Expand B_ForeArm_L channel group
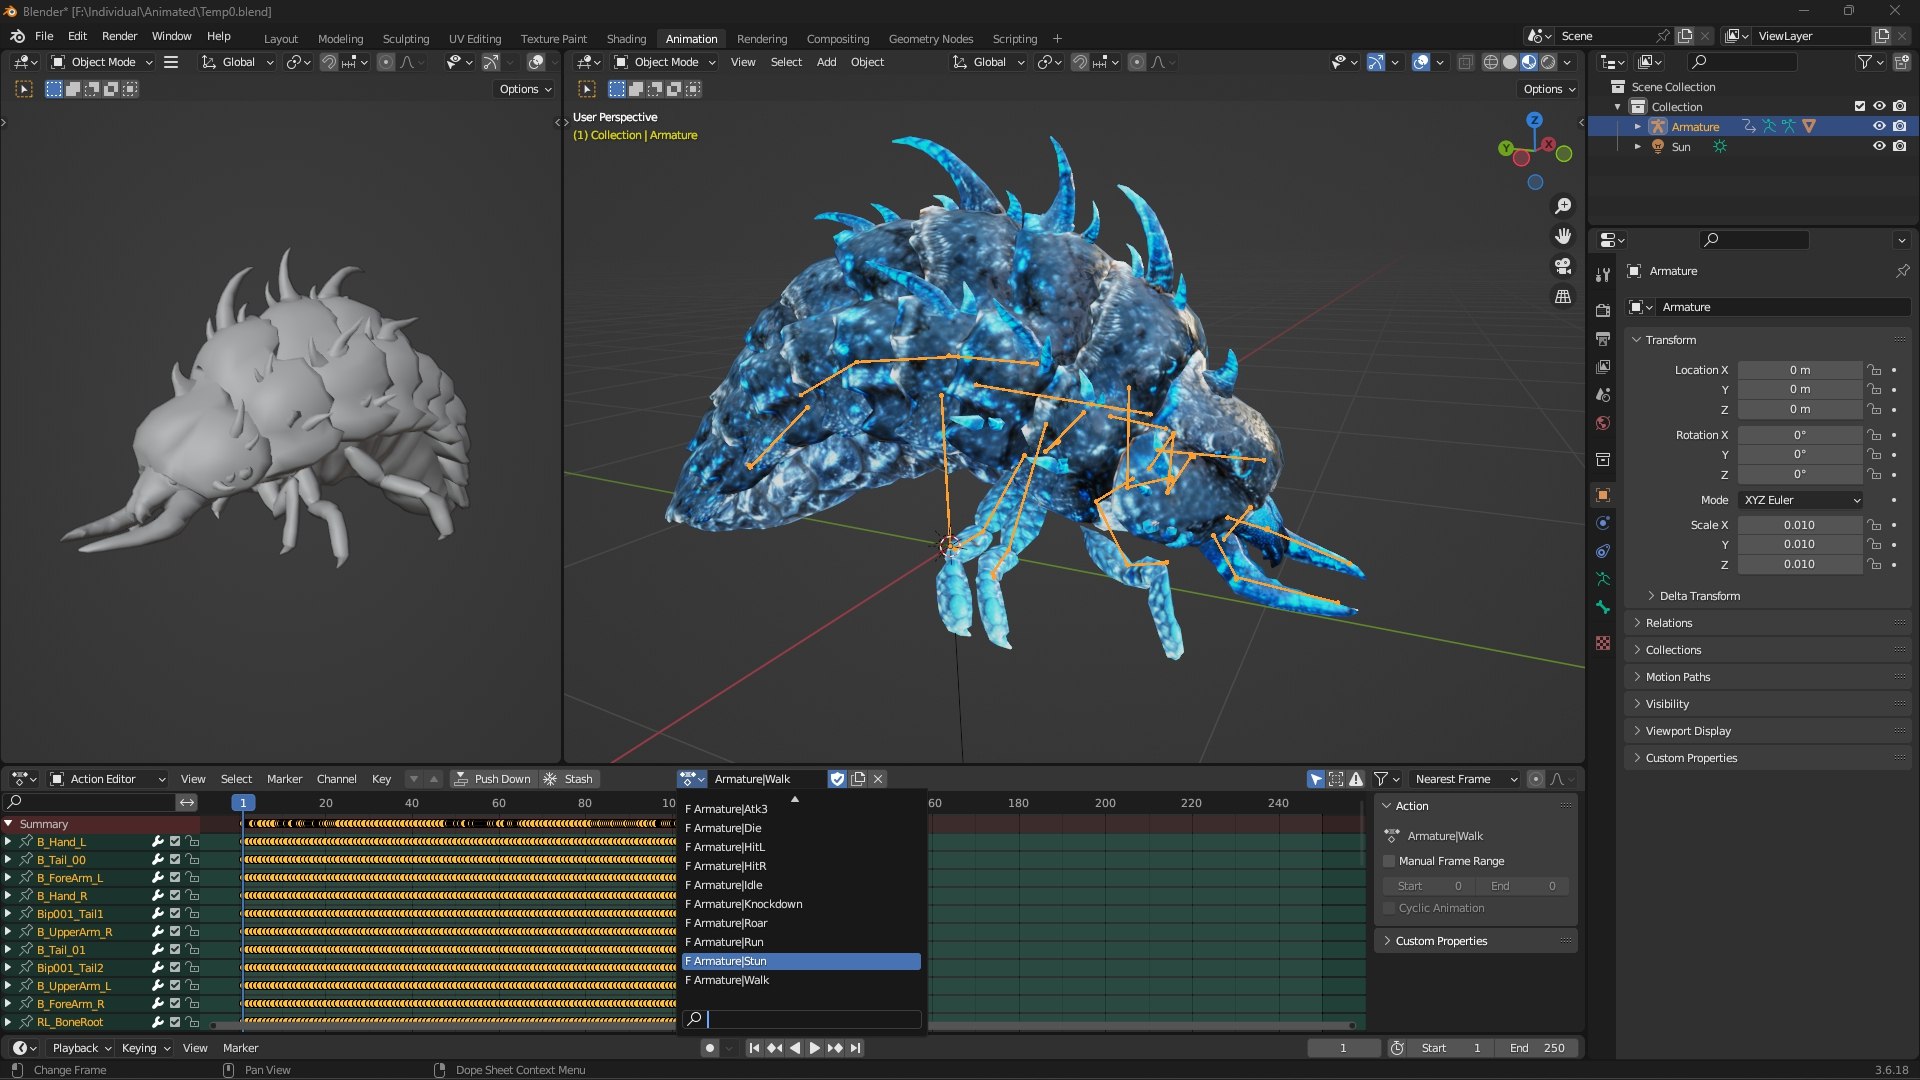Screen dimensions: 1920x1080 8,878
